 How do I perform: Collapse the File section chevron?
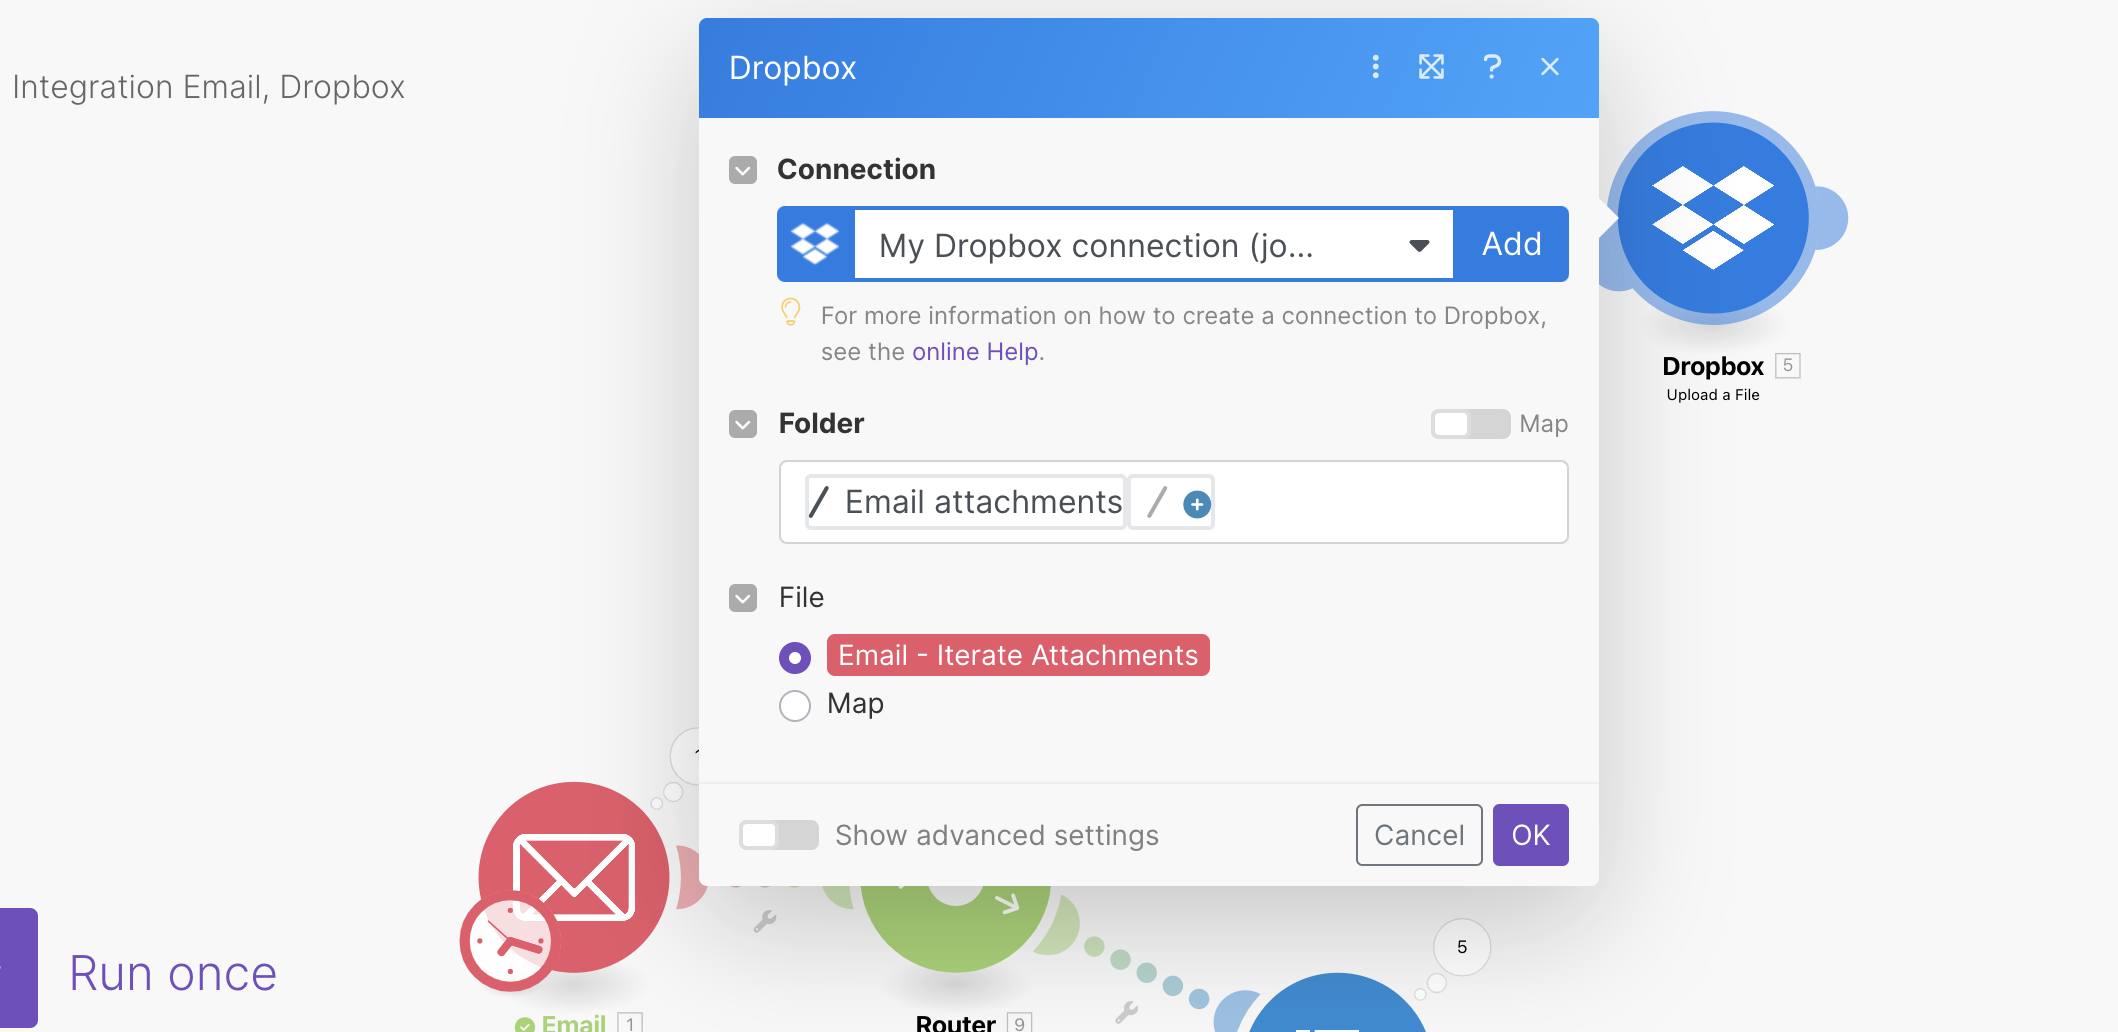click(x=743, y=598)
